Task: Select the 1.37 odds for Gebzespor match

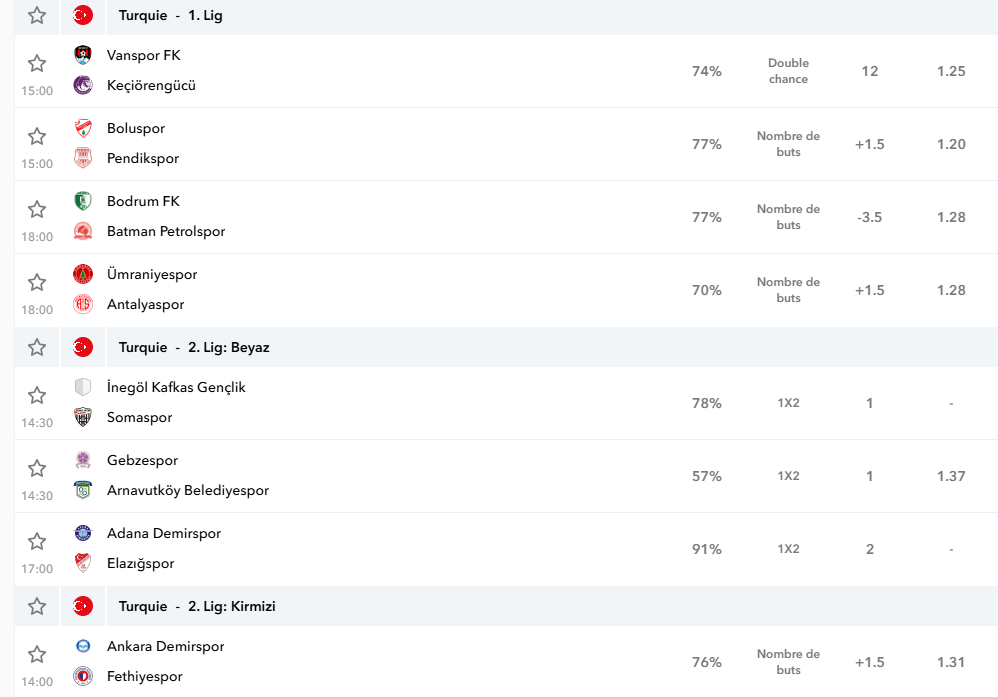Action: (951, 476)
